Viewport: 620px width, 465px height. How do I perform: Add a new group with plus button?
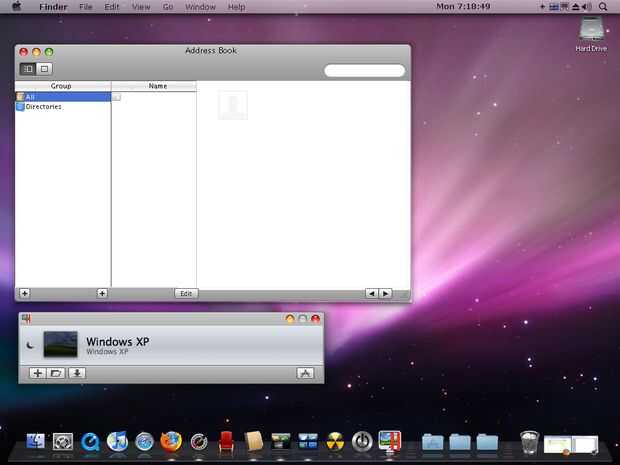(x=25, y=293)
